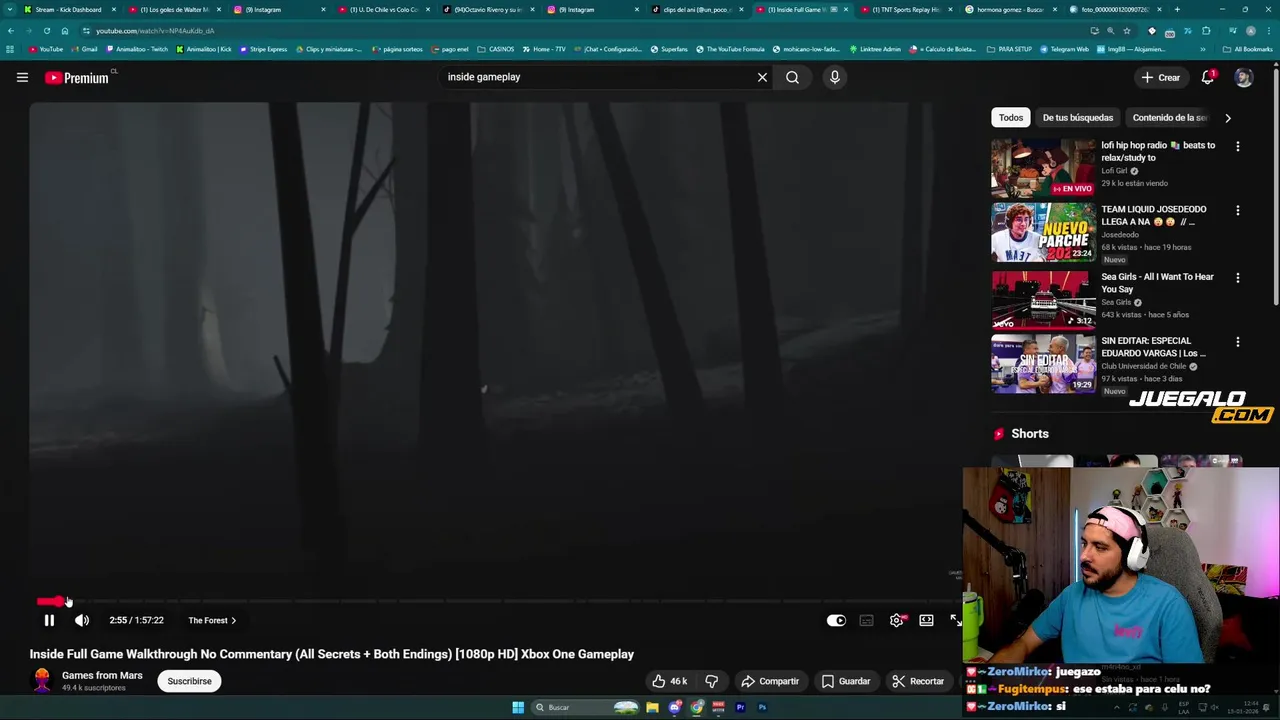Click the search magnifier button

(x=792, y=77)
